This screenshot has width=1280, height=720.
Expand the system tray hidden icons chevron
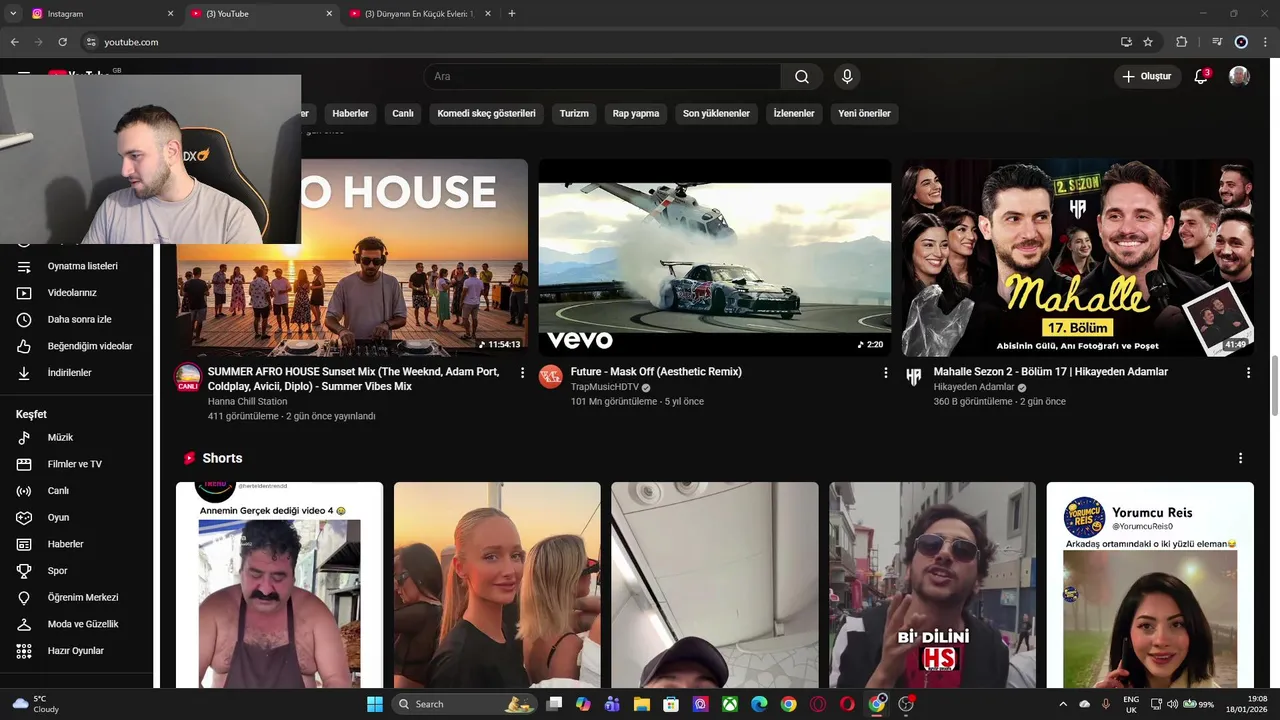pos(1062,704)
